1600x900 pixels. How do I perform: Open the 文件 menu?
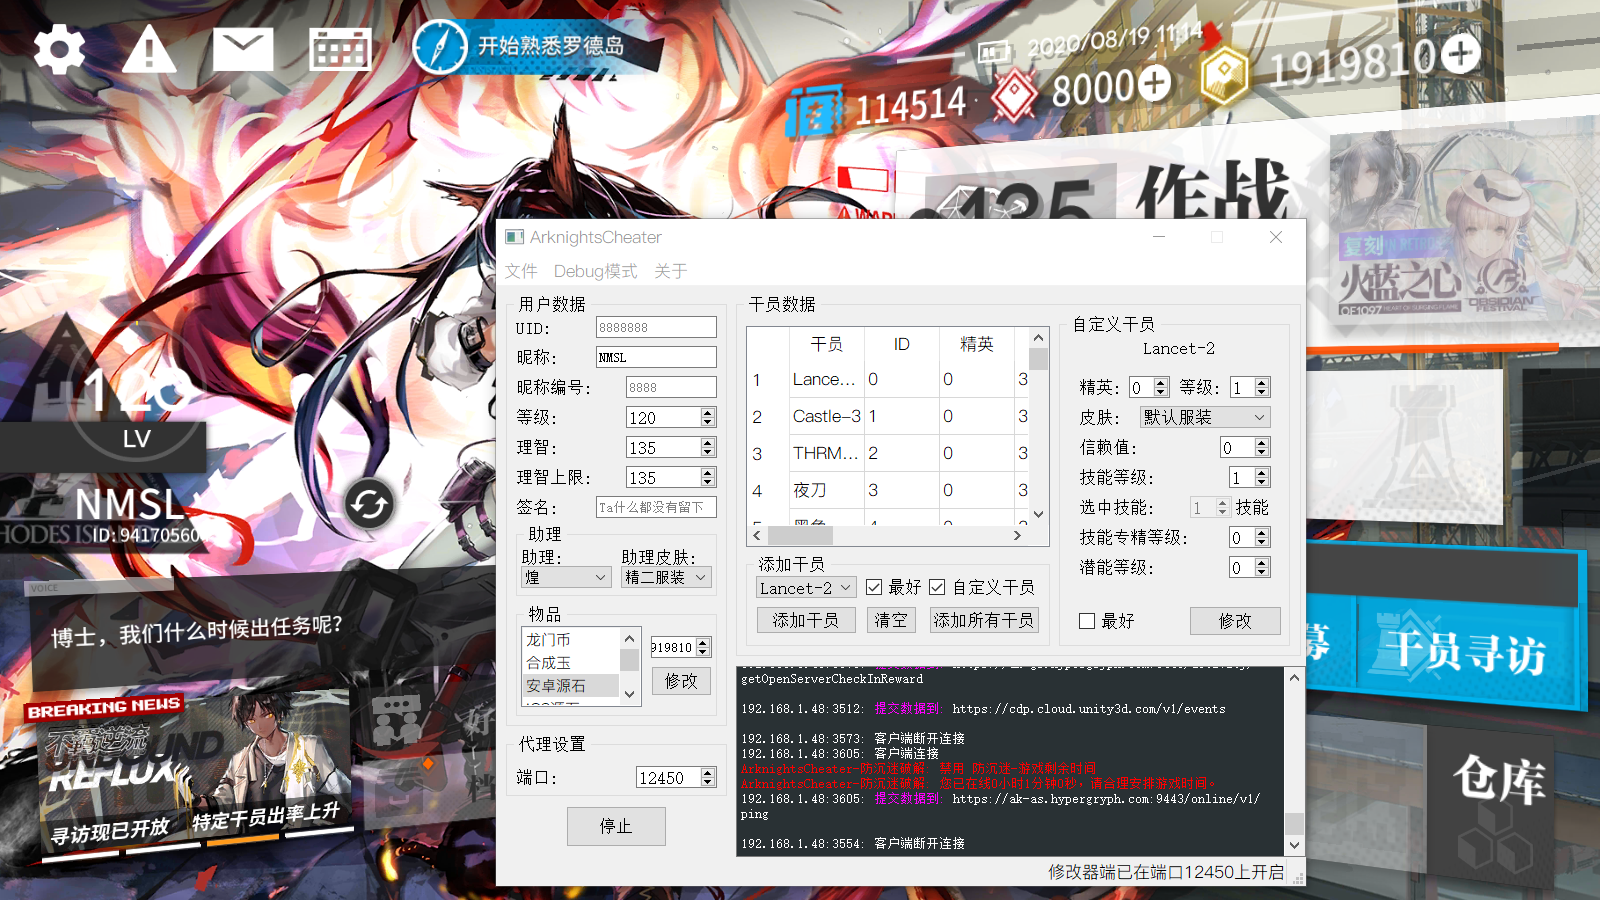(x=521, y=271)
